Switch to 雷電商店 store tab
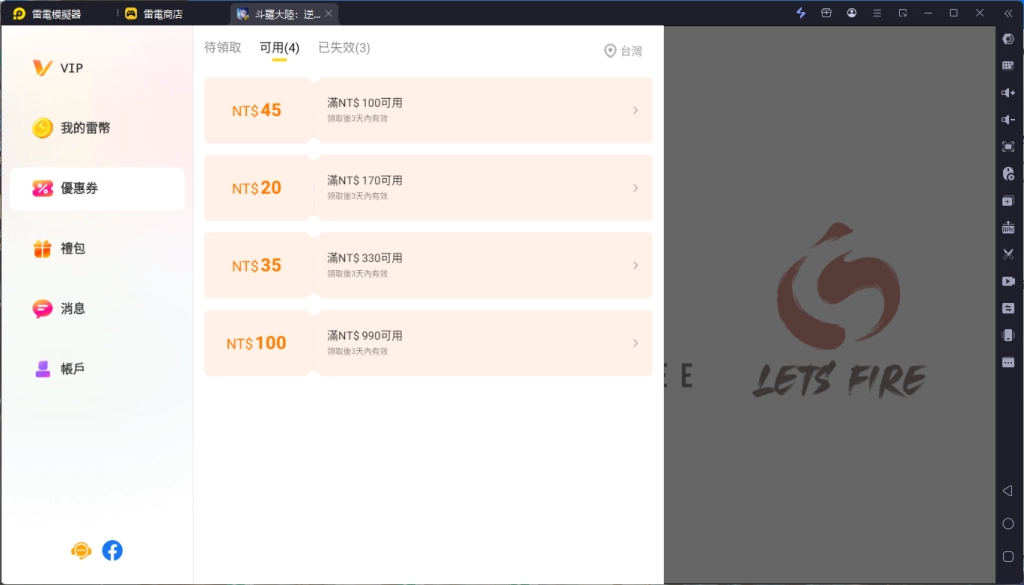Screen dimensions: 1024x585 [154, 14]
